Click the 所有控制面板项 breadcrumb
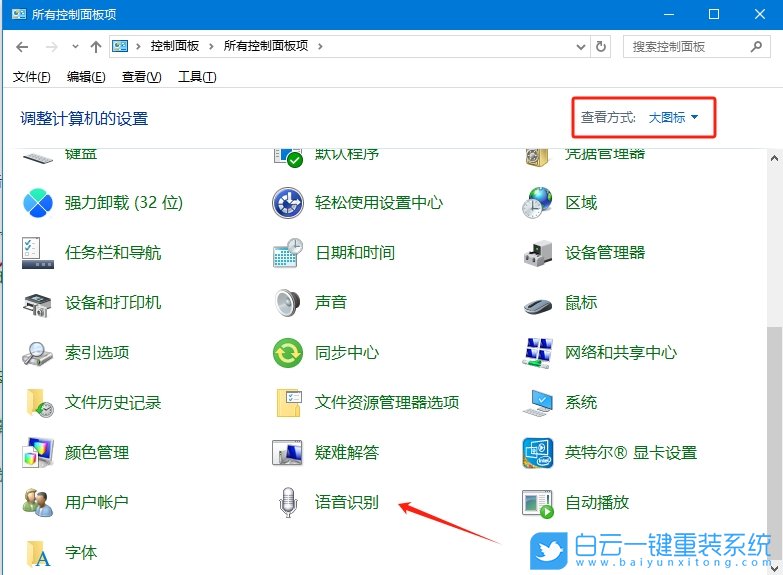 (266, 46)
